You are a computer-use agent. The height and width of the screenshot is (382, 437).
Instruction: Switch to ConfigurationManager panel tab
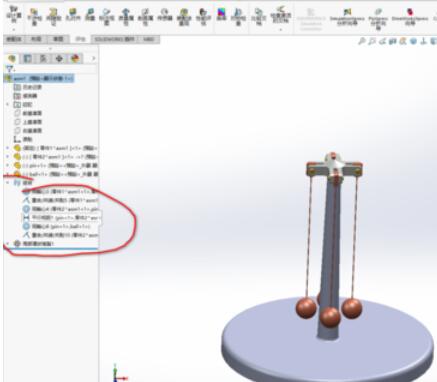[43, 59]
